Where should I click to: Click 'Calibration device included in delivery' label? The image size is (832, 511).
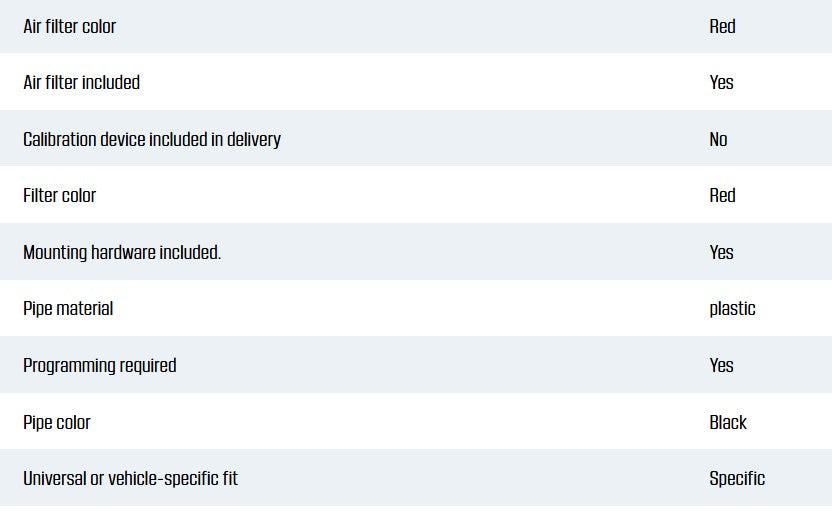(x=152, y=139)
